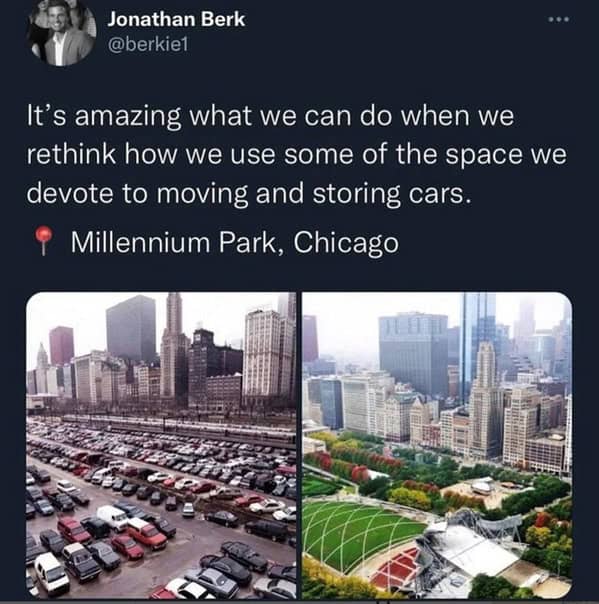The width and height of the screenshot is (599, 604).
Task: Click the word "Chicago" in location line
Action: tap(346, 243)
